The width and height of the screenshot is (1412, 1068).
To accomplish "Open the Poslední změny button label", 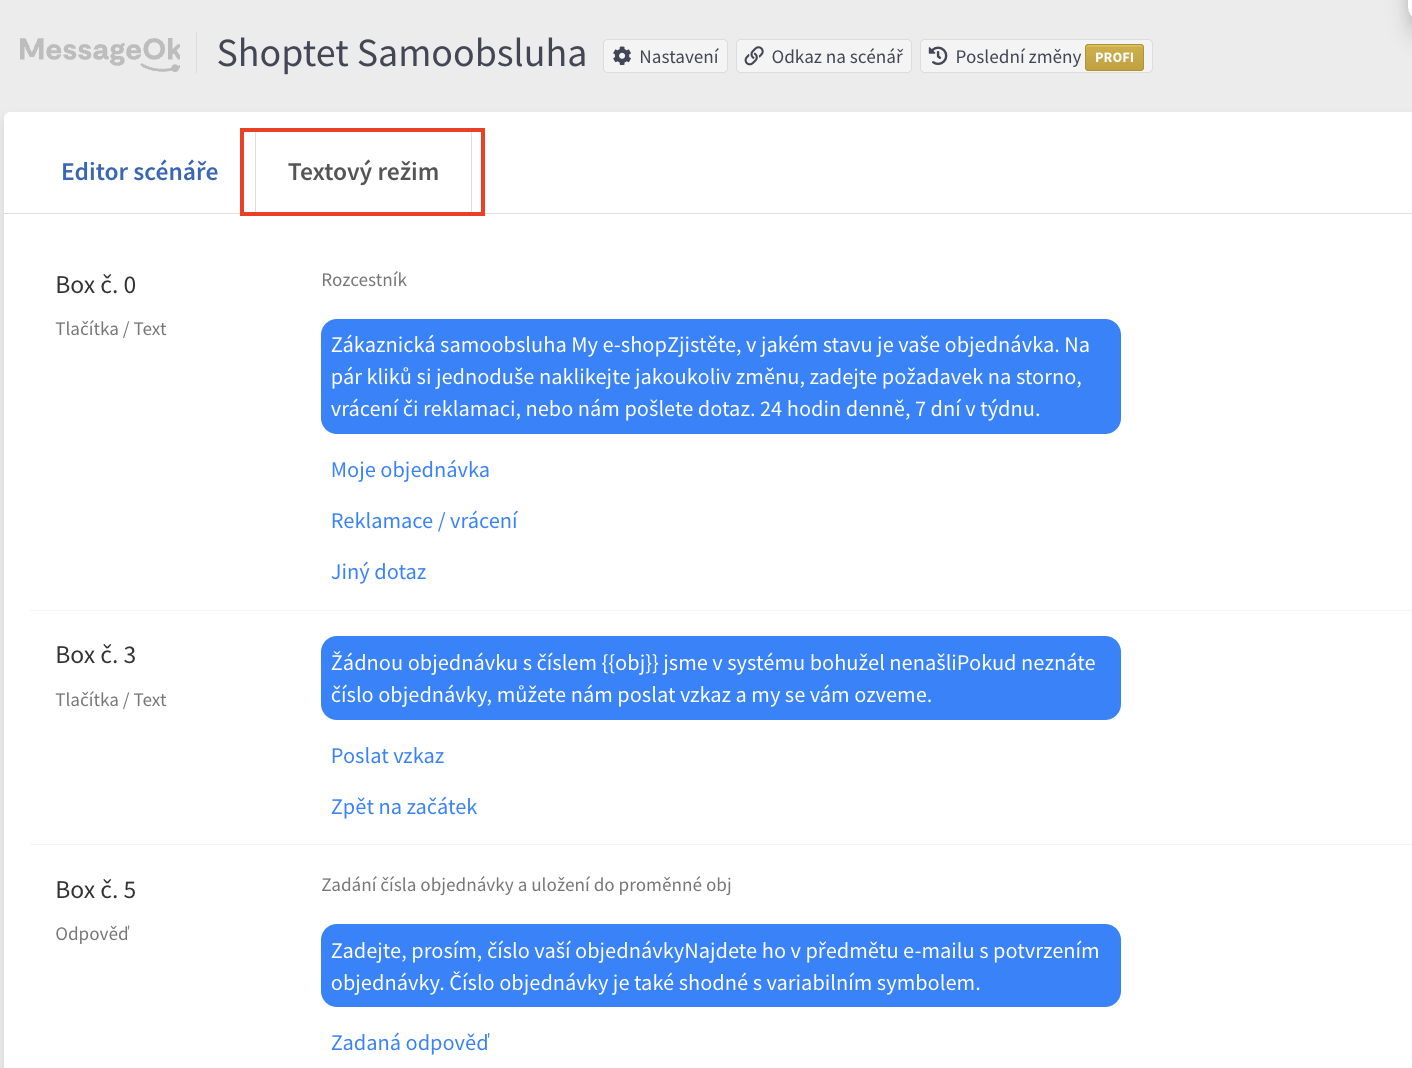I will 1017,57.
